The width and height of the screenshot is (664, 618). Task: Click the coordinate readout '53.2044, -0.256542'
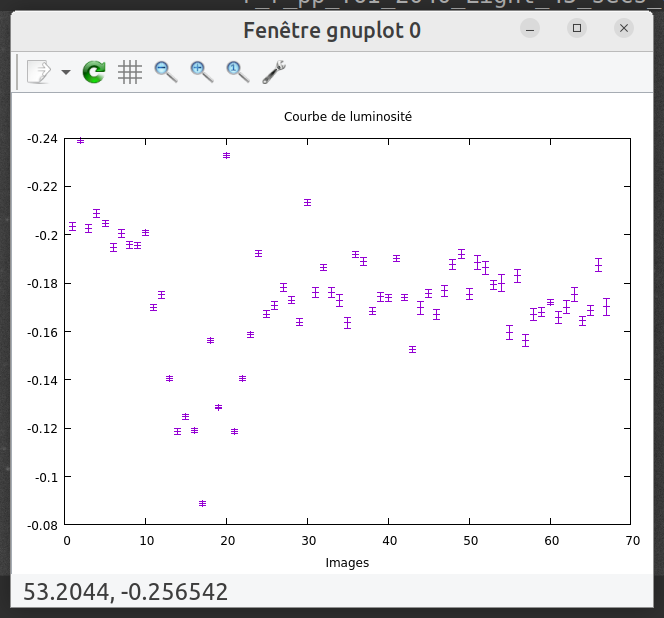[x=125, y=592]
